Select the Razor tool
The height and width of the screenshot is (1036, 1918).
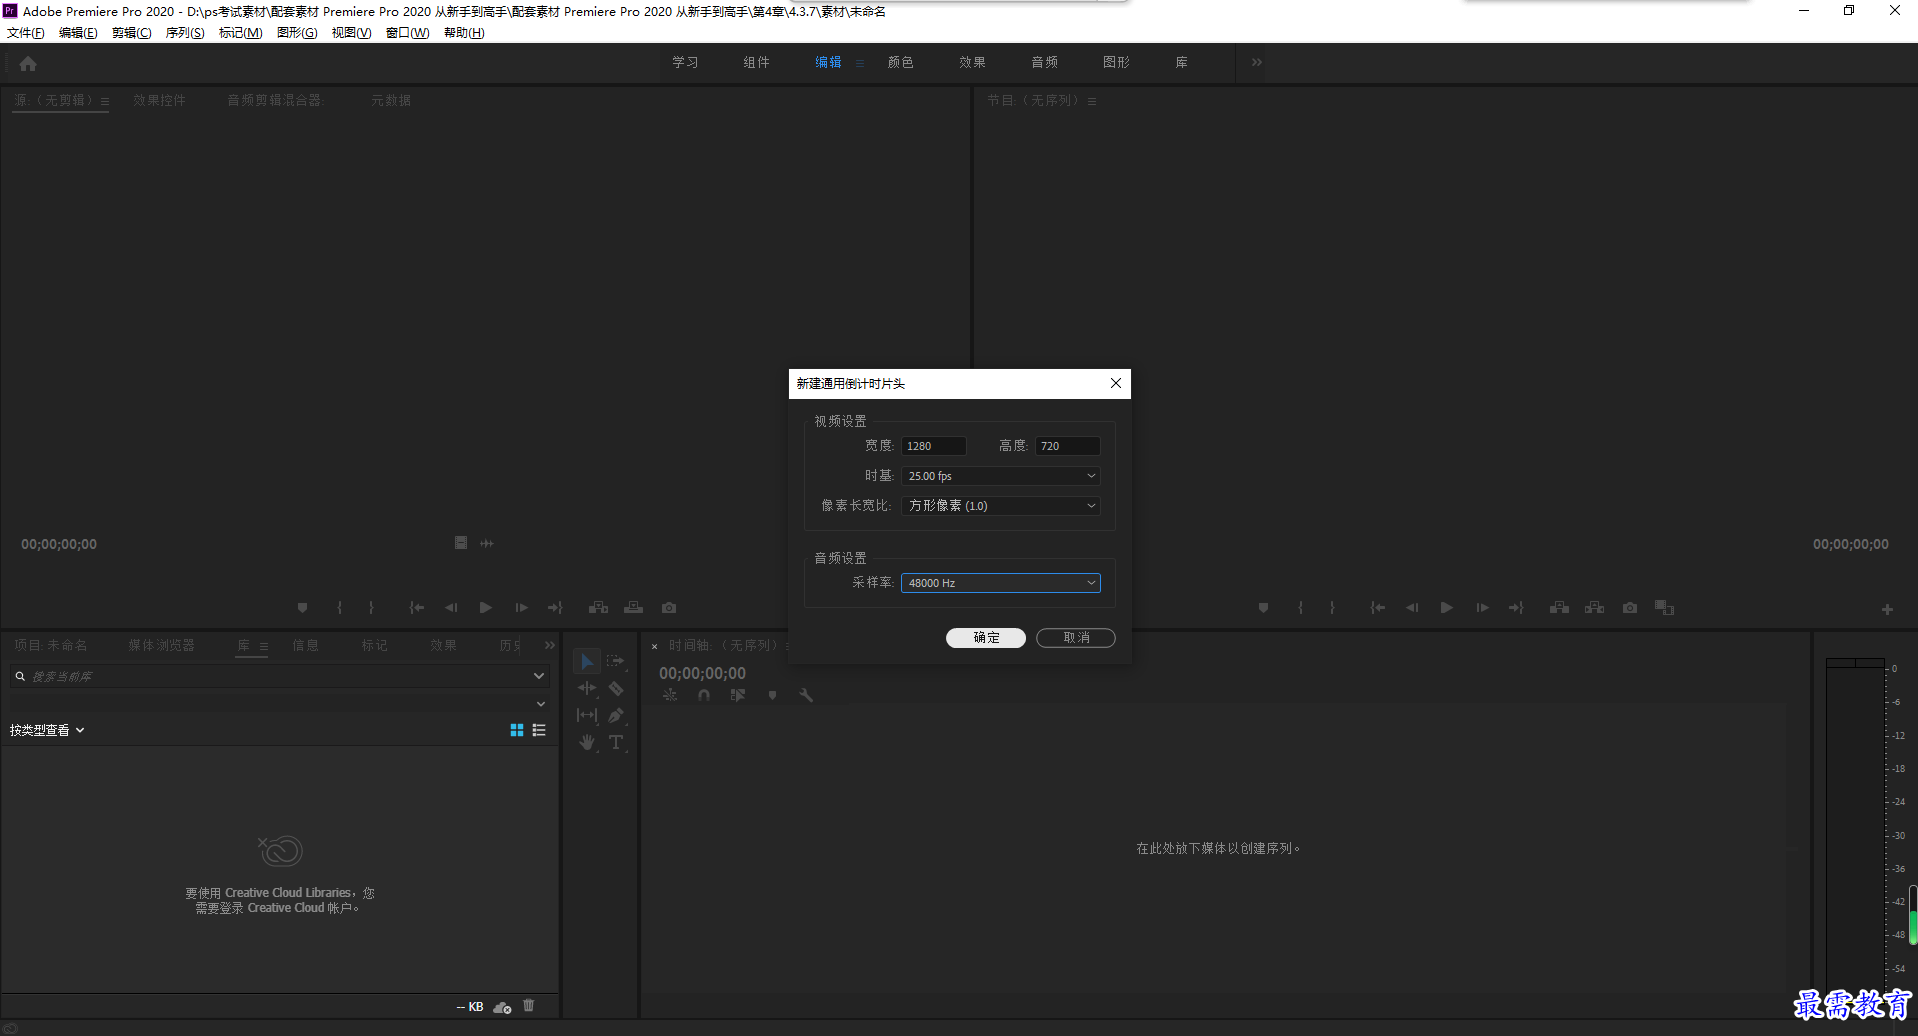(616, 688)
